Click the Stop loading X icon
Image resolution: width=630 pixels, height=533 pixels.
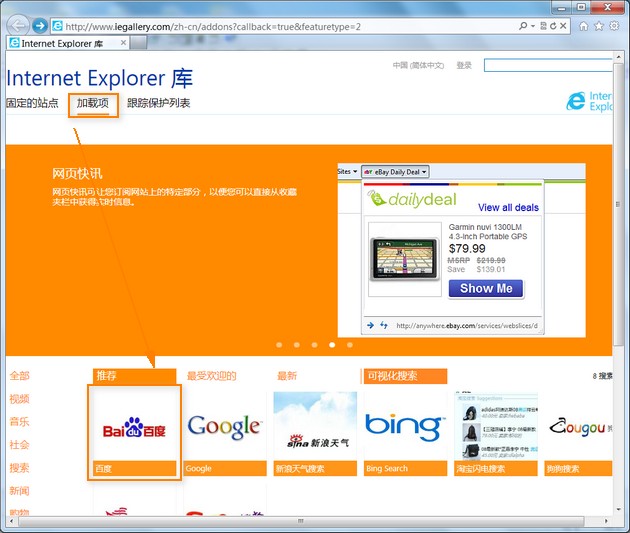[563, 26]
